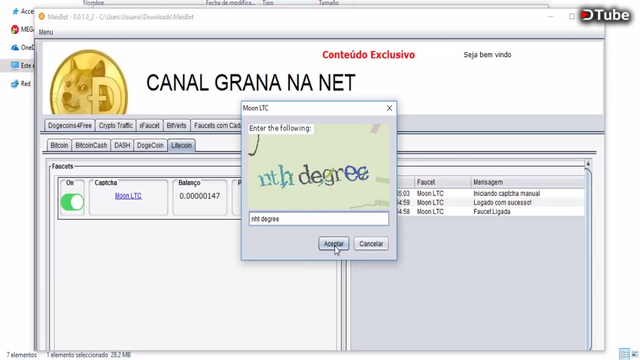Click the Conteúdo Exclusivo red heading
The width and height of the screenshot is (640, 360).
pyautogui.click(x=368, y=55)
